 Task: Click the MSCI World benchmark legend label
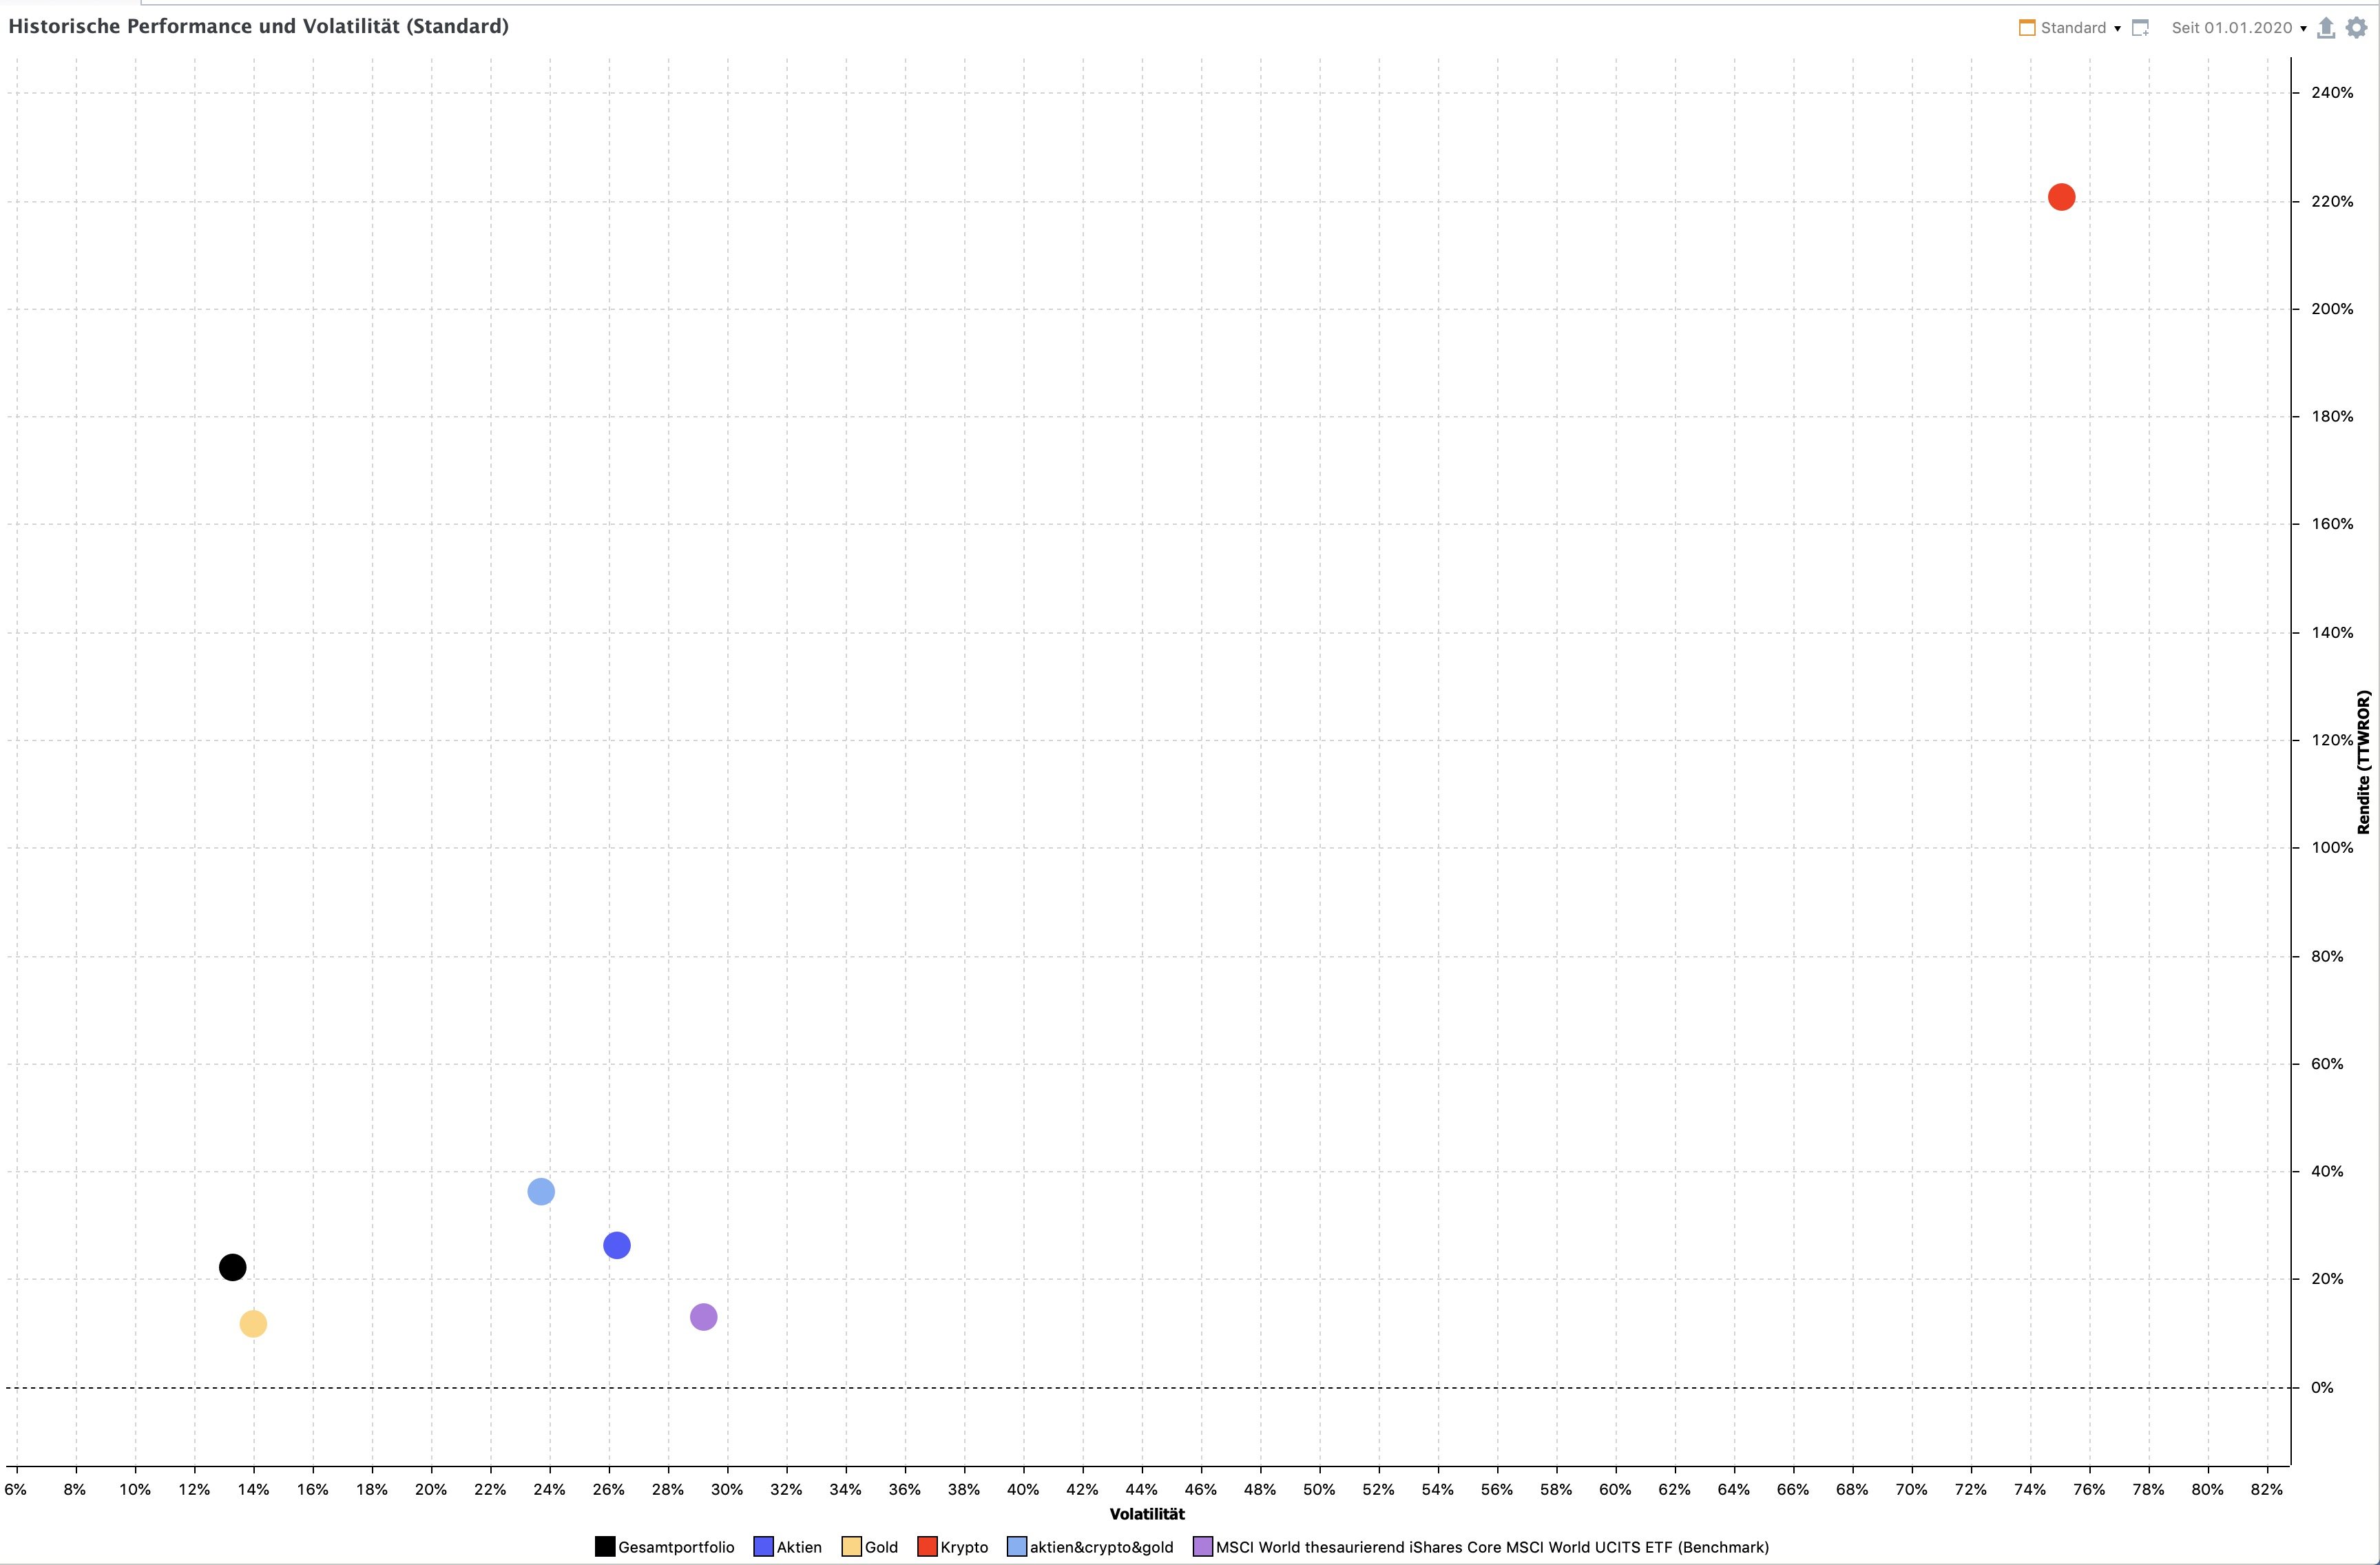[x=1492, y=1547]
